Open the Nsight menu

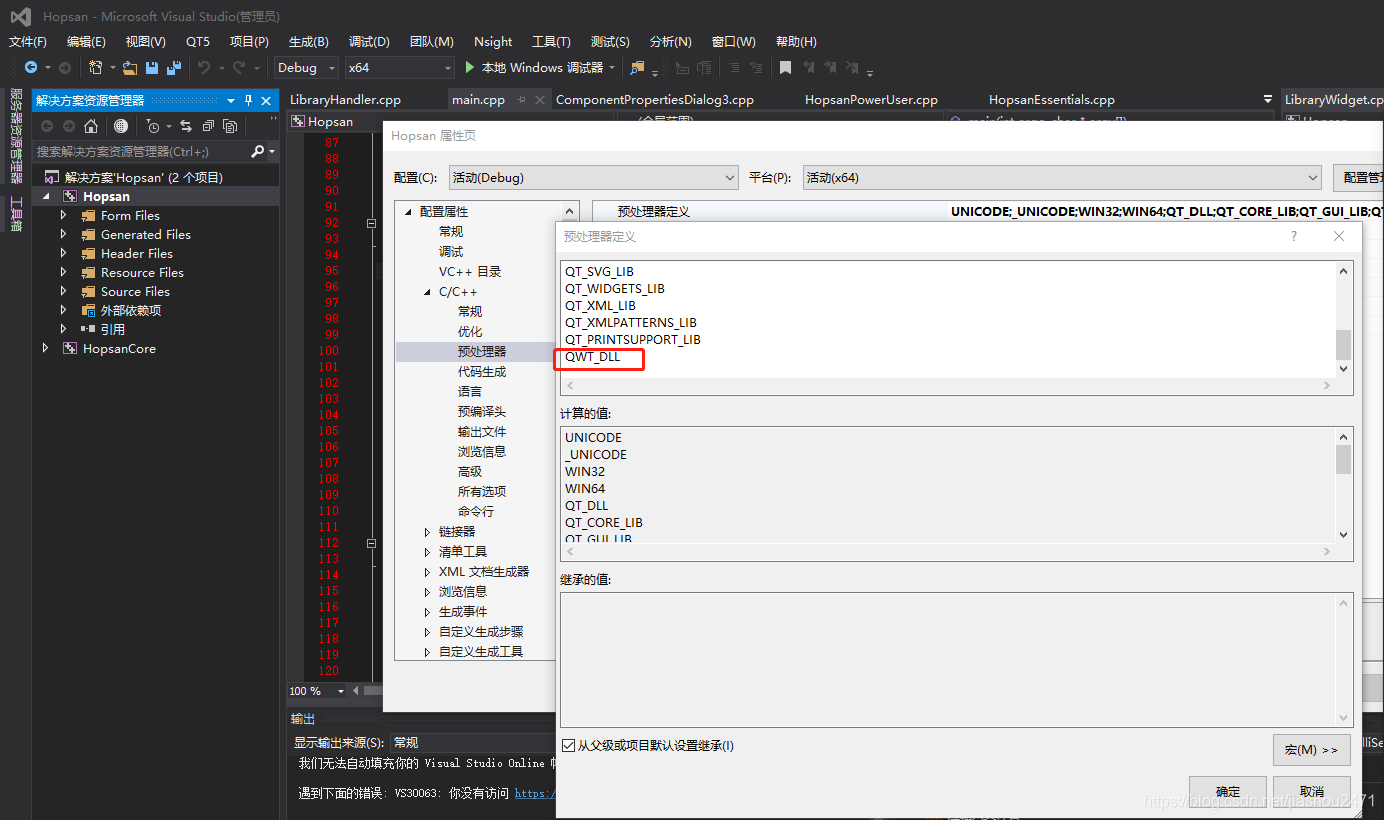[x=493, y=41]
